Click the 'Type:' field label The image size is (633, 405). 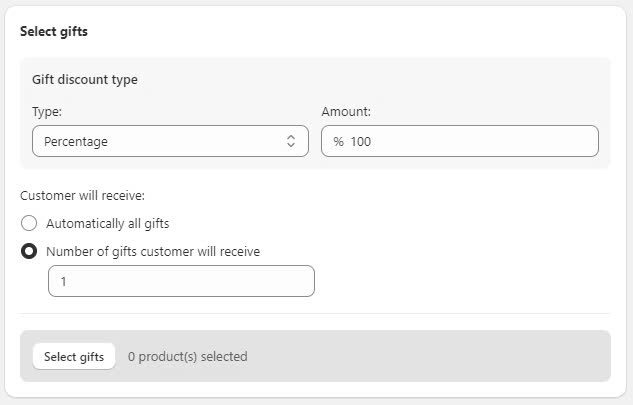point(47,113)
